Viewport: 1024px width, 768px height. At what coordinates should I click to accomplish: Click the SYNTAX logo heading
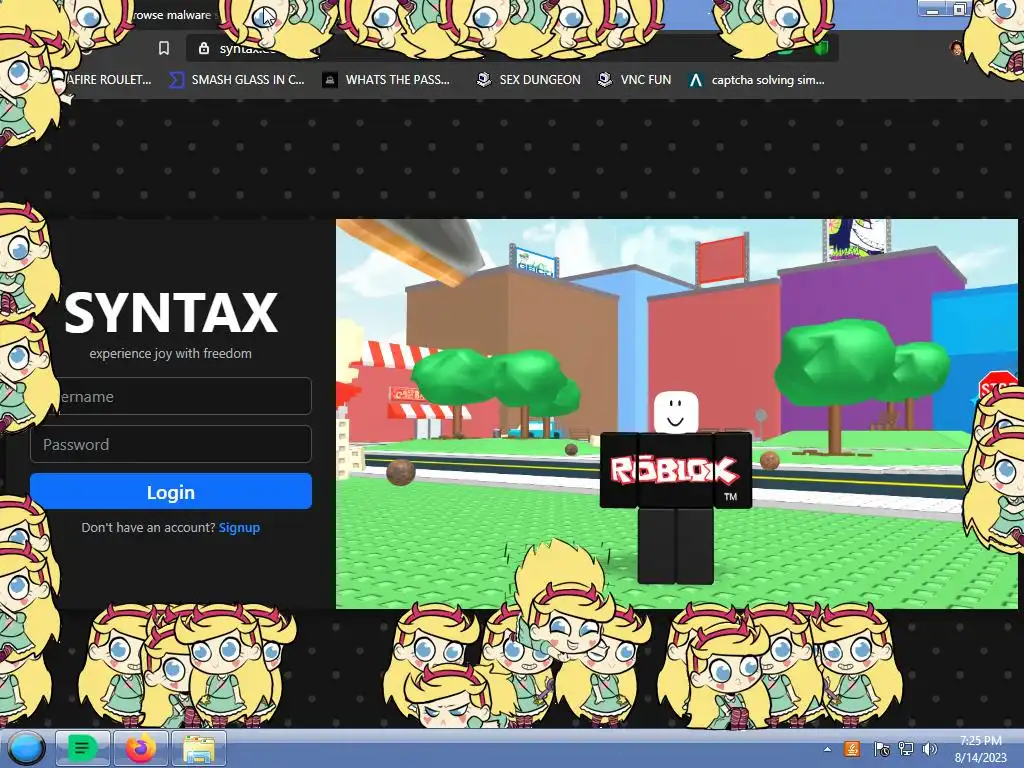pos(170,313)
